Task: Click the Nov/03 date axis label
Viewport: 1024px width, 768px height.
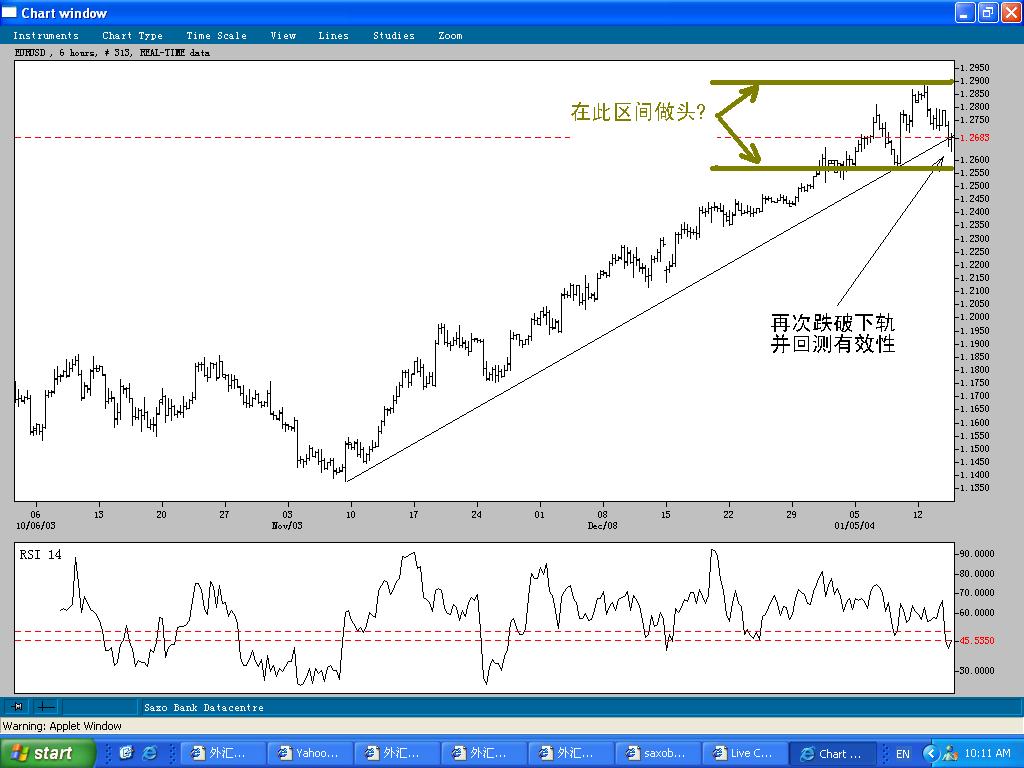Action: [287, 525]
